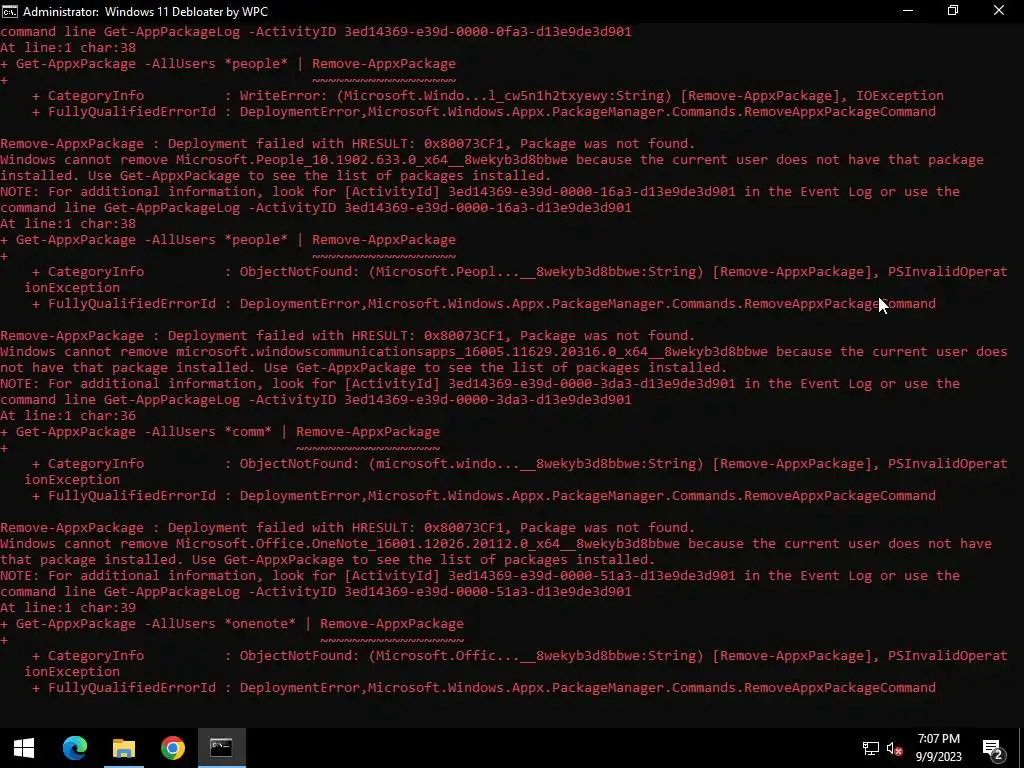Click the Get-AppPackageLog line with ActivityID 51a3
Image resolution: width=1024 pixels, height=768 pixels.
(315, 592)
